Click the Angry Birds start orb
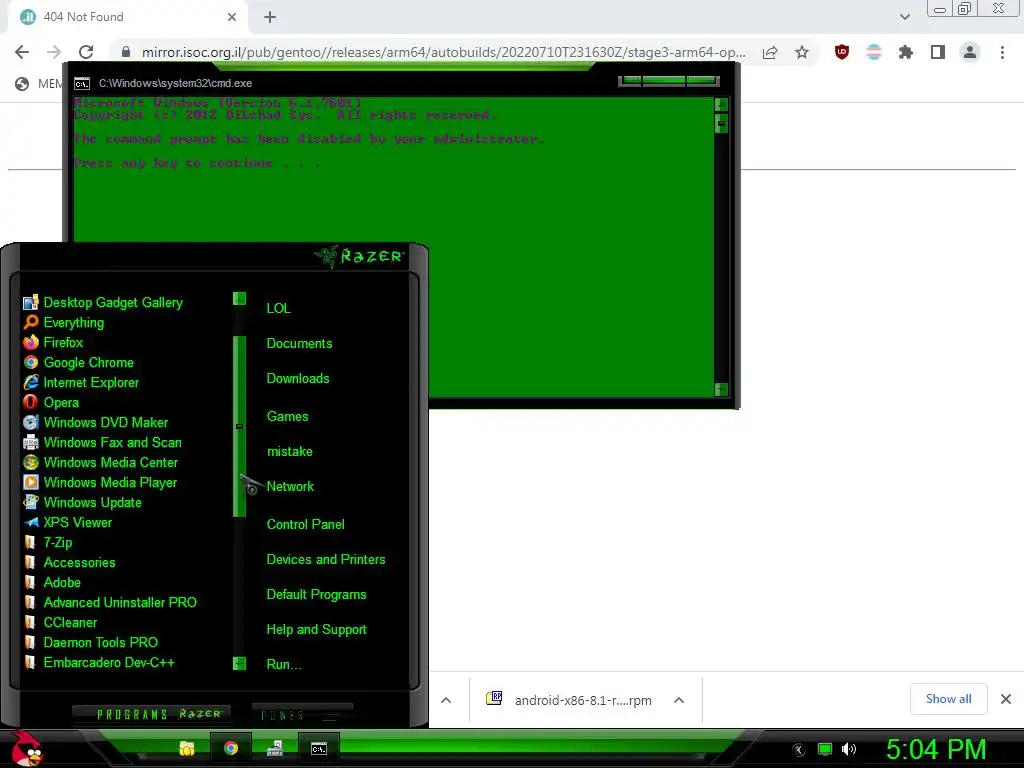The height and width of the screenshot is (768, 1024). point(27,748)
